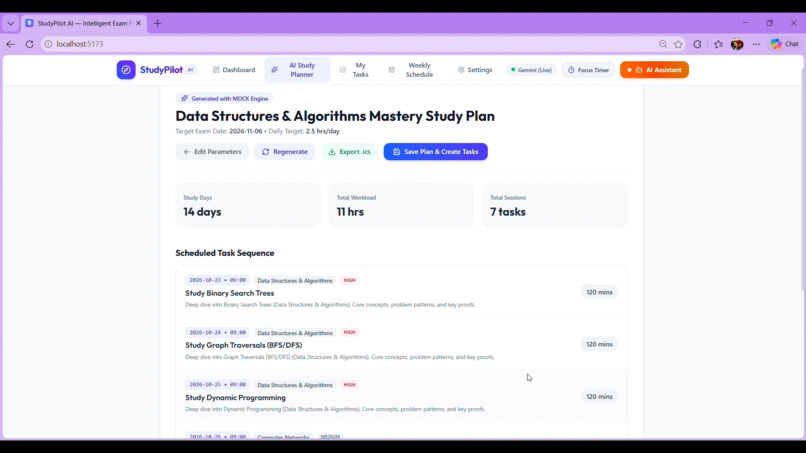Export the plan as .ics
This screenshot has width=806, height=453.
tap(350, 152)
